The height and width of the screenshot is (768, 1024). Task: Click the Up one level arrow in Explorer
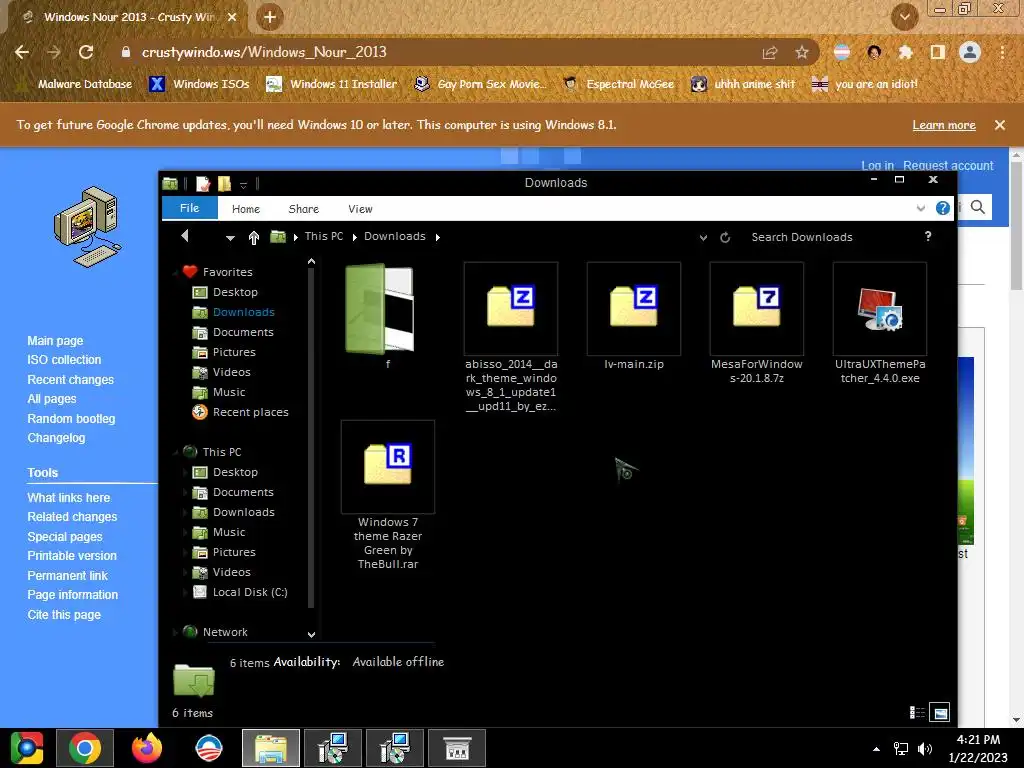253,237
